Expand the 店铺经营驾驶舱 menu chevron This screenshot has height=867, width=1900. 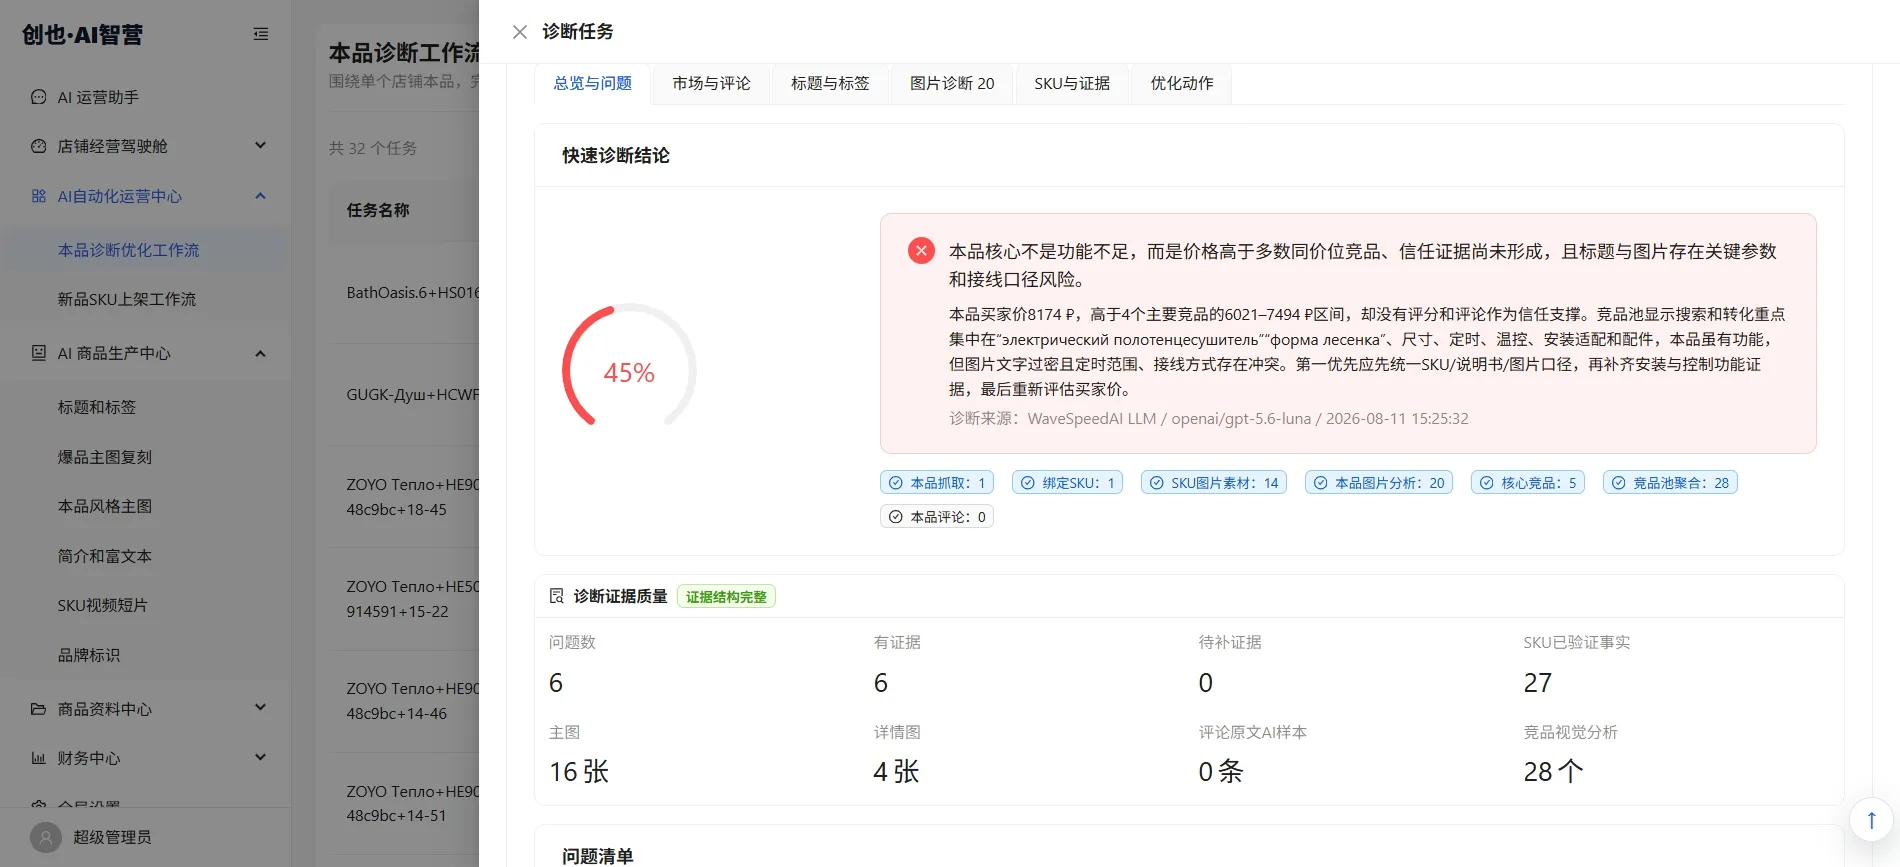tap(260, 146)
